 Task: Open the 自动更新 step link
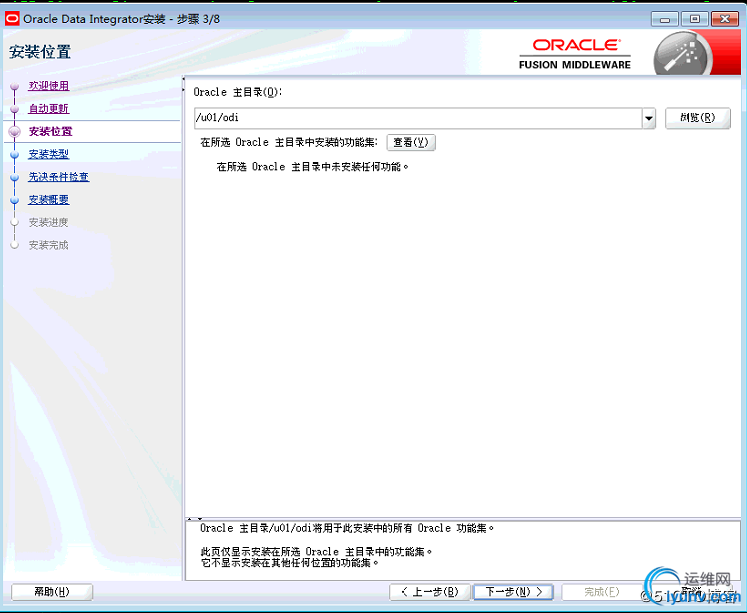click(x=49, y=109)
